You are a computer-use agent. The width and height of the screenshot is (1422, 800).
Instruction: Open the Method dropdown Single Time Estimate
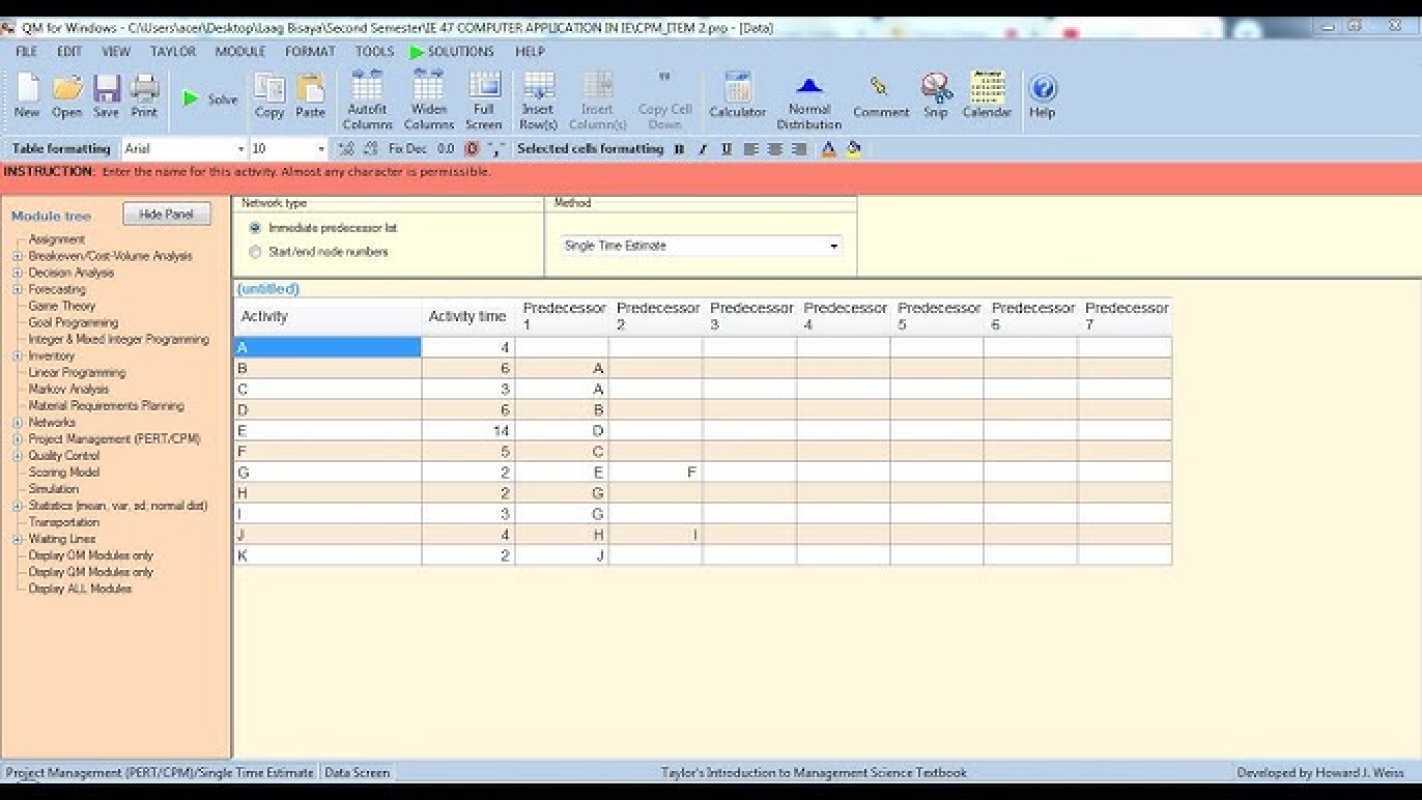pos(701,246)
